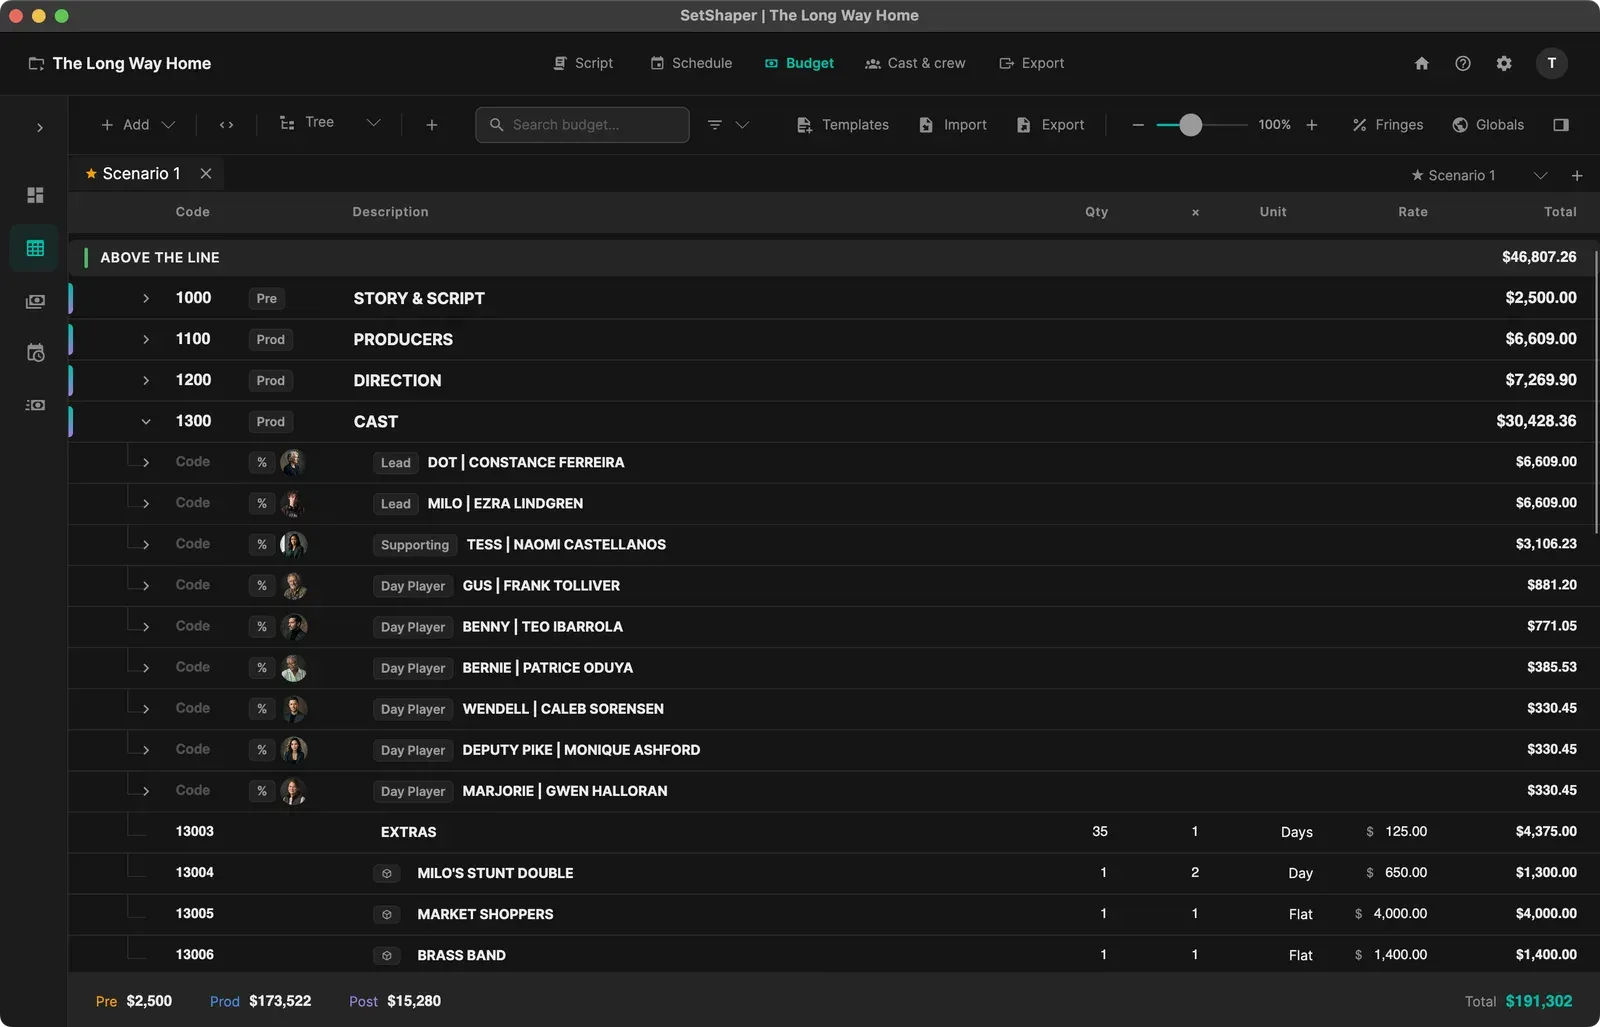This screenshot has width=1600, height=1027.
Task: Collapse the 1300 Cast account
Action: coord(146,421)
